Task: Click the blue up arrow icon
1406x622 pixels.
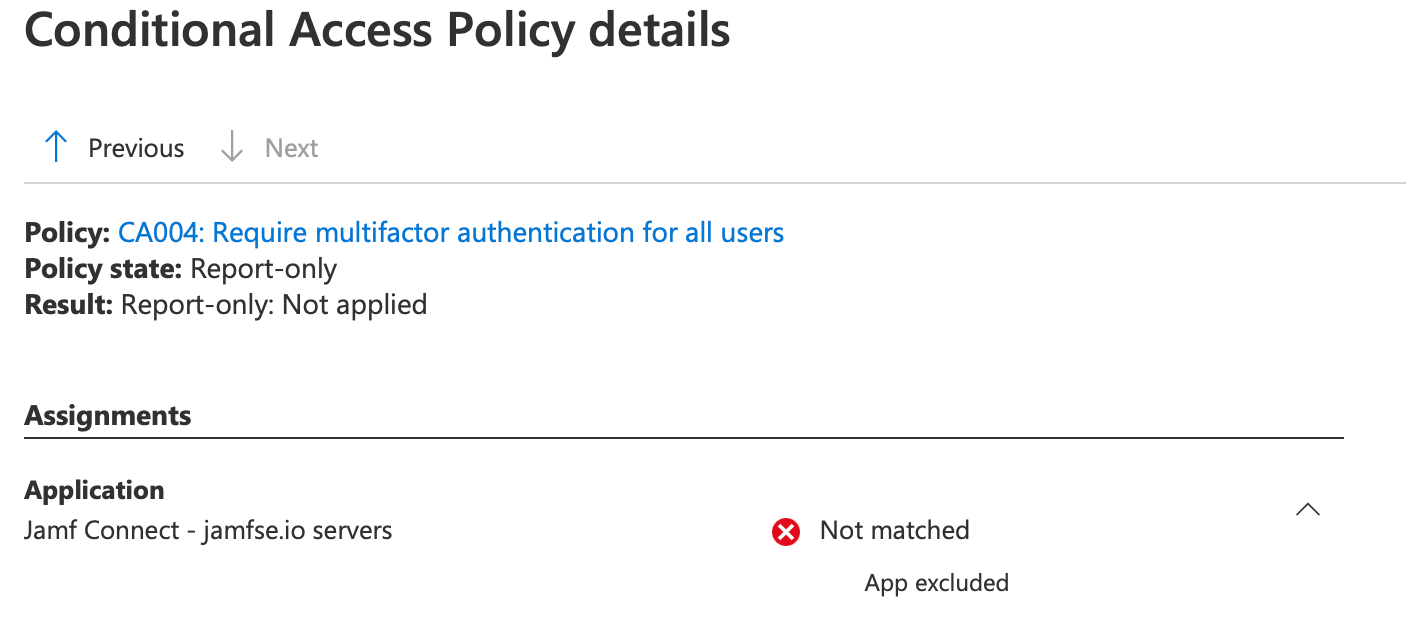Action: click(x=56, y=147)
